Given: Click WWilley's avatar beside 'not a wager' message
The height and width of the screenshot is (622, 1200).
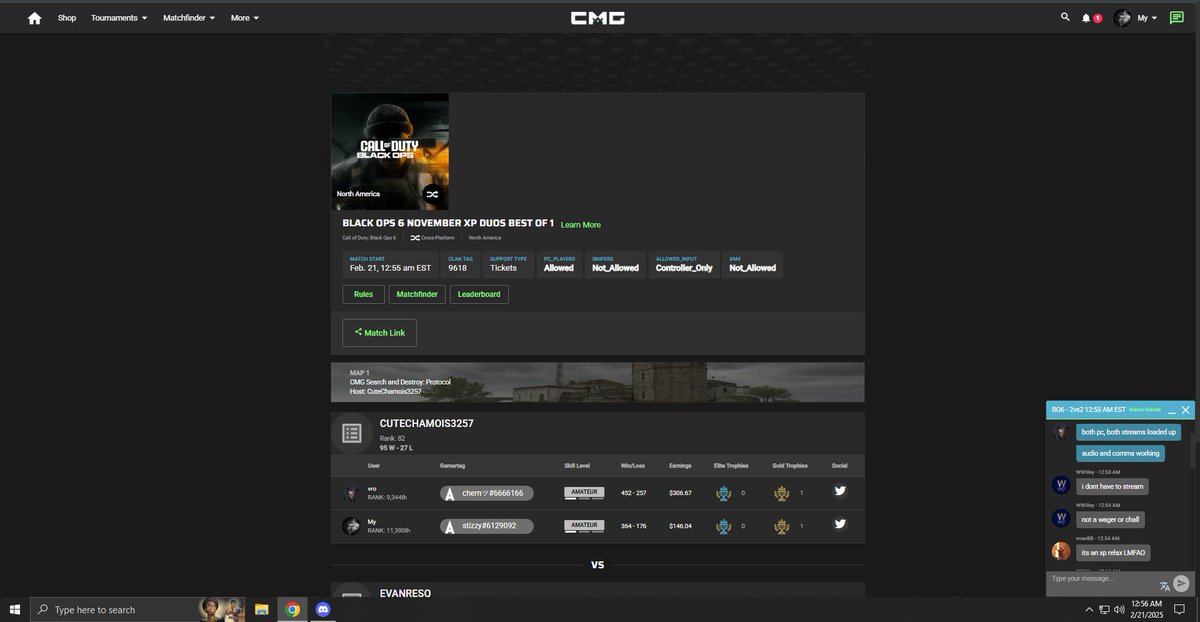Looking at the screenshot, I should tap(1061, 518).
